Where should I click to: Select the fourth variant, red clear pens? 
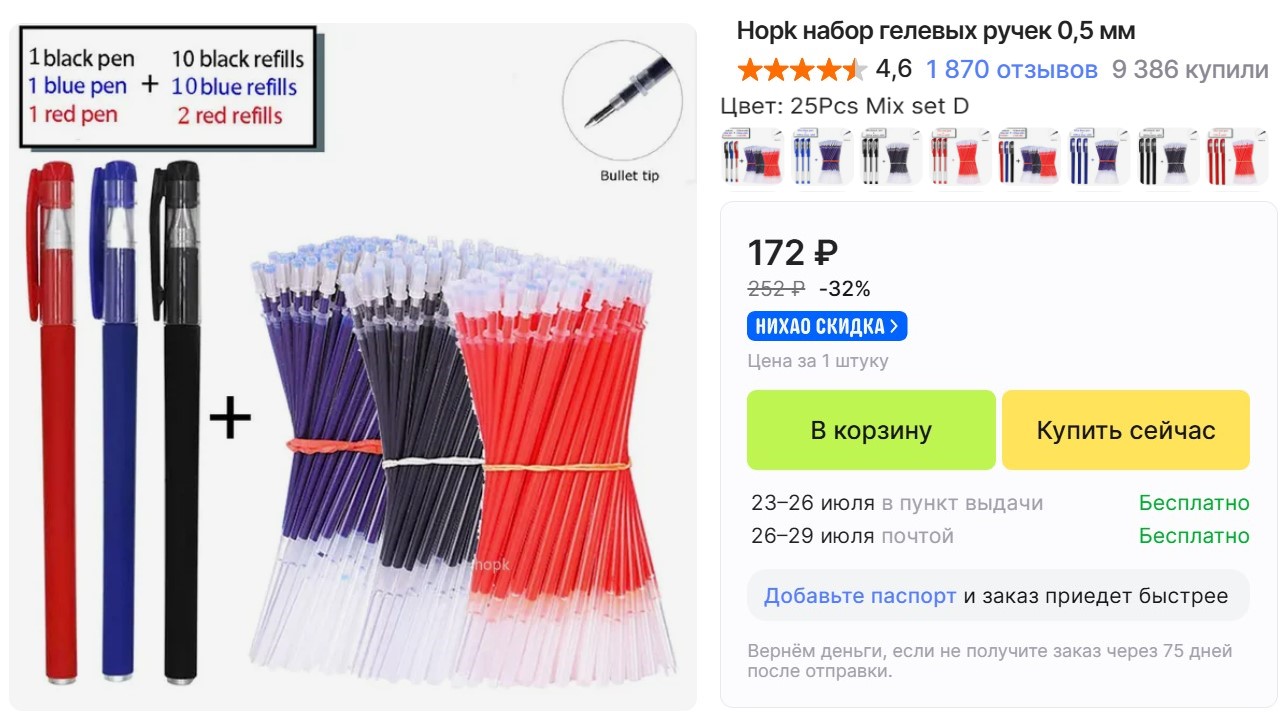(960, 156)
